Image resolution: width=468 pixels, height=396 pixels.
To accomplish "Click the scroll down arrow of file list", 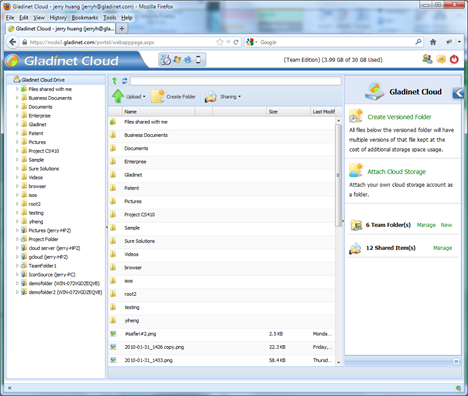I will [338, 362].
